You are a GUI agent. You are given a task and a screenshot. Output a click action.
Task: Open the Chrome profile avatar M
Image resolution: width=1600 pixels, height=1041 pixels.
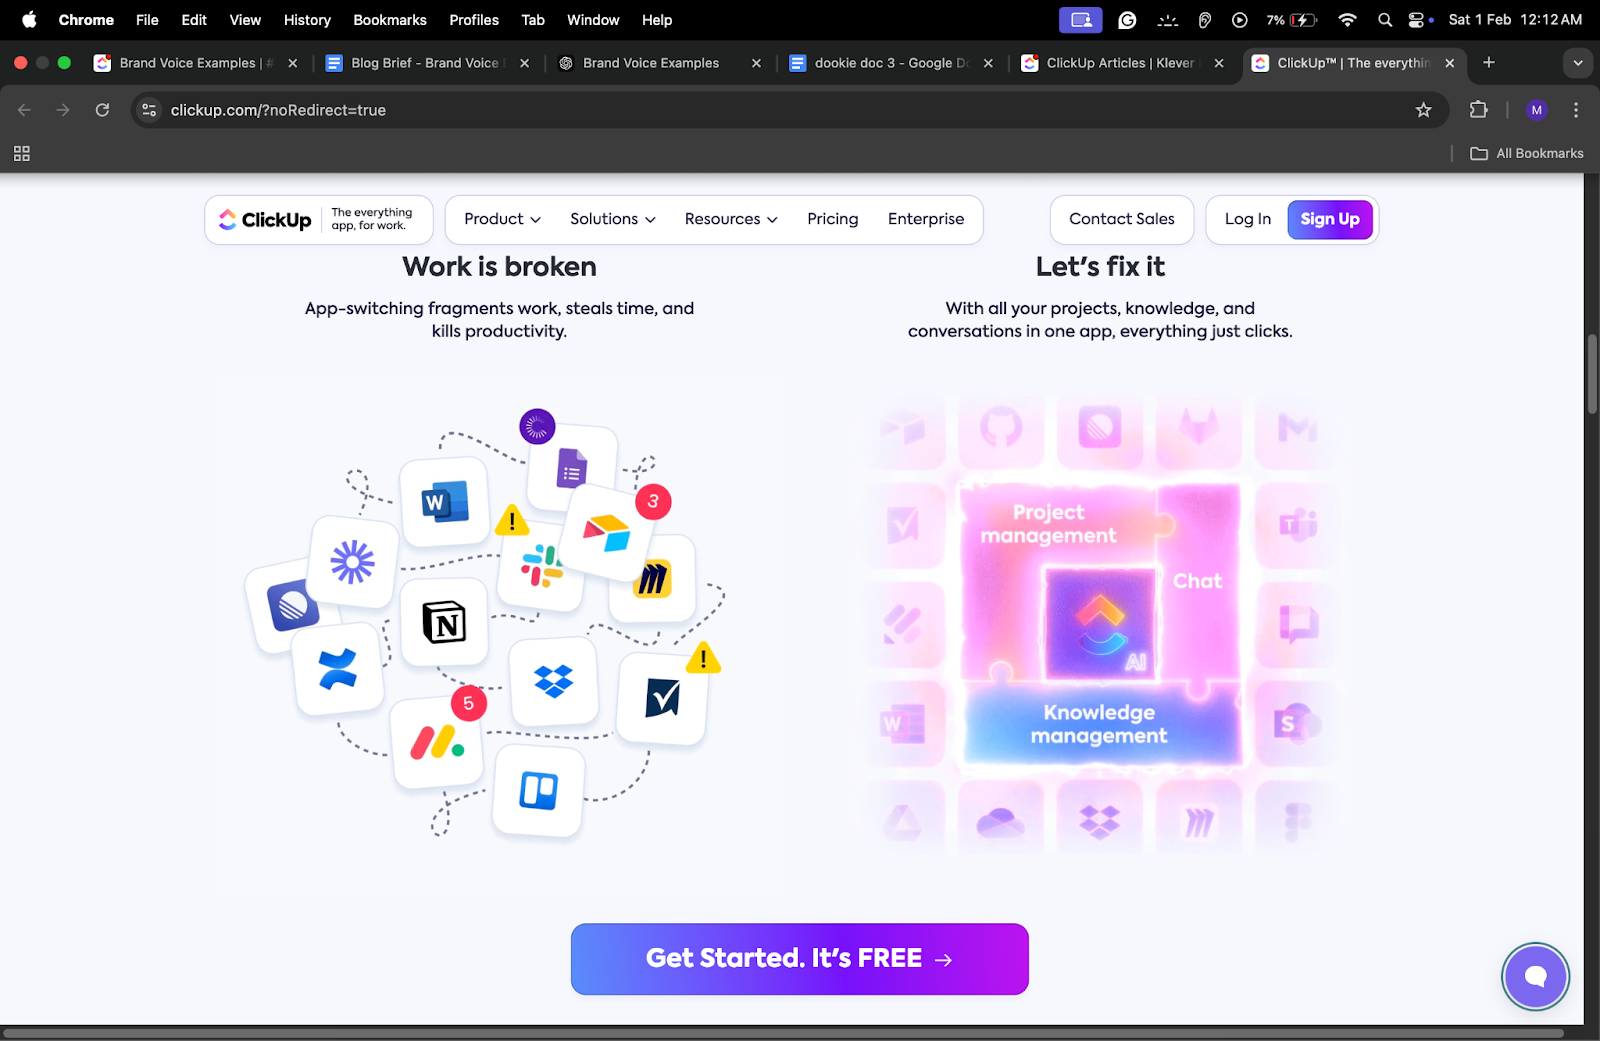1536,110
